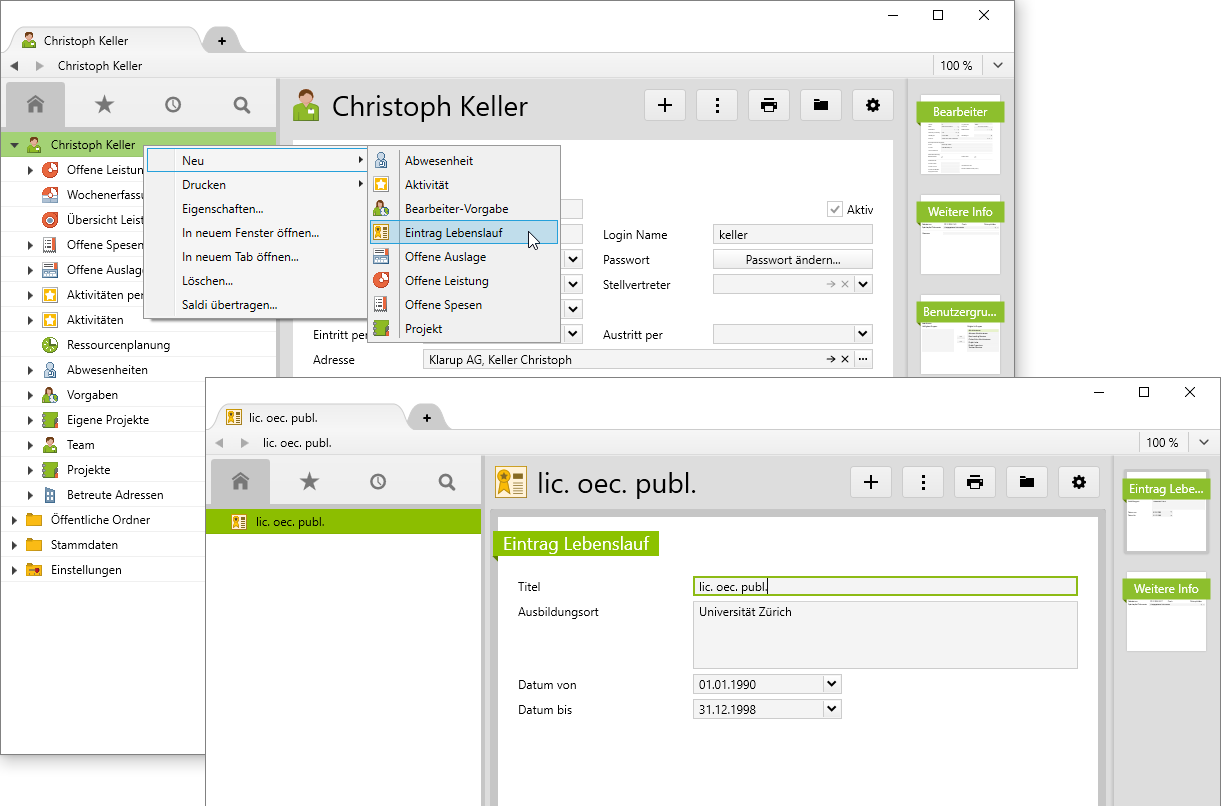Expand the Stammdaten folder node
1221x806 pixels.
14,545
